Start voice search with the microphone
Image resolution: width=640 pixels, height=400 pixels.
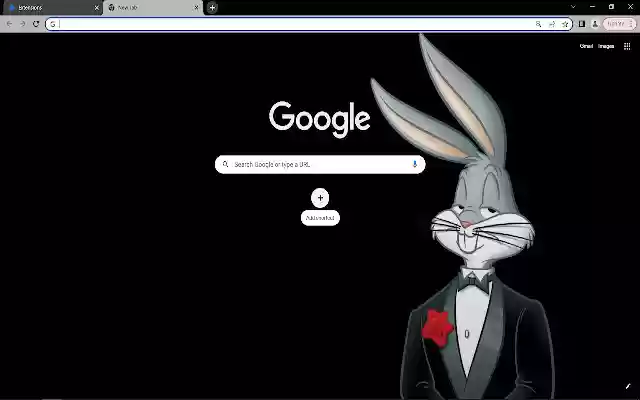coord(415,164)
